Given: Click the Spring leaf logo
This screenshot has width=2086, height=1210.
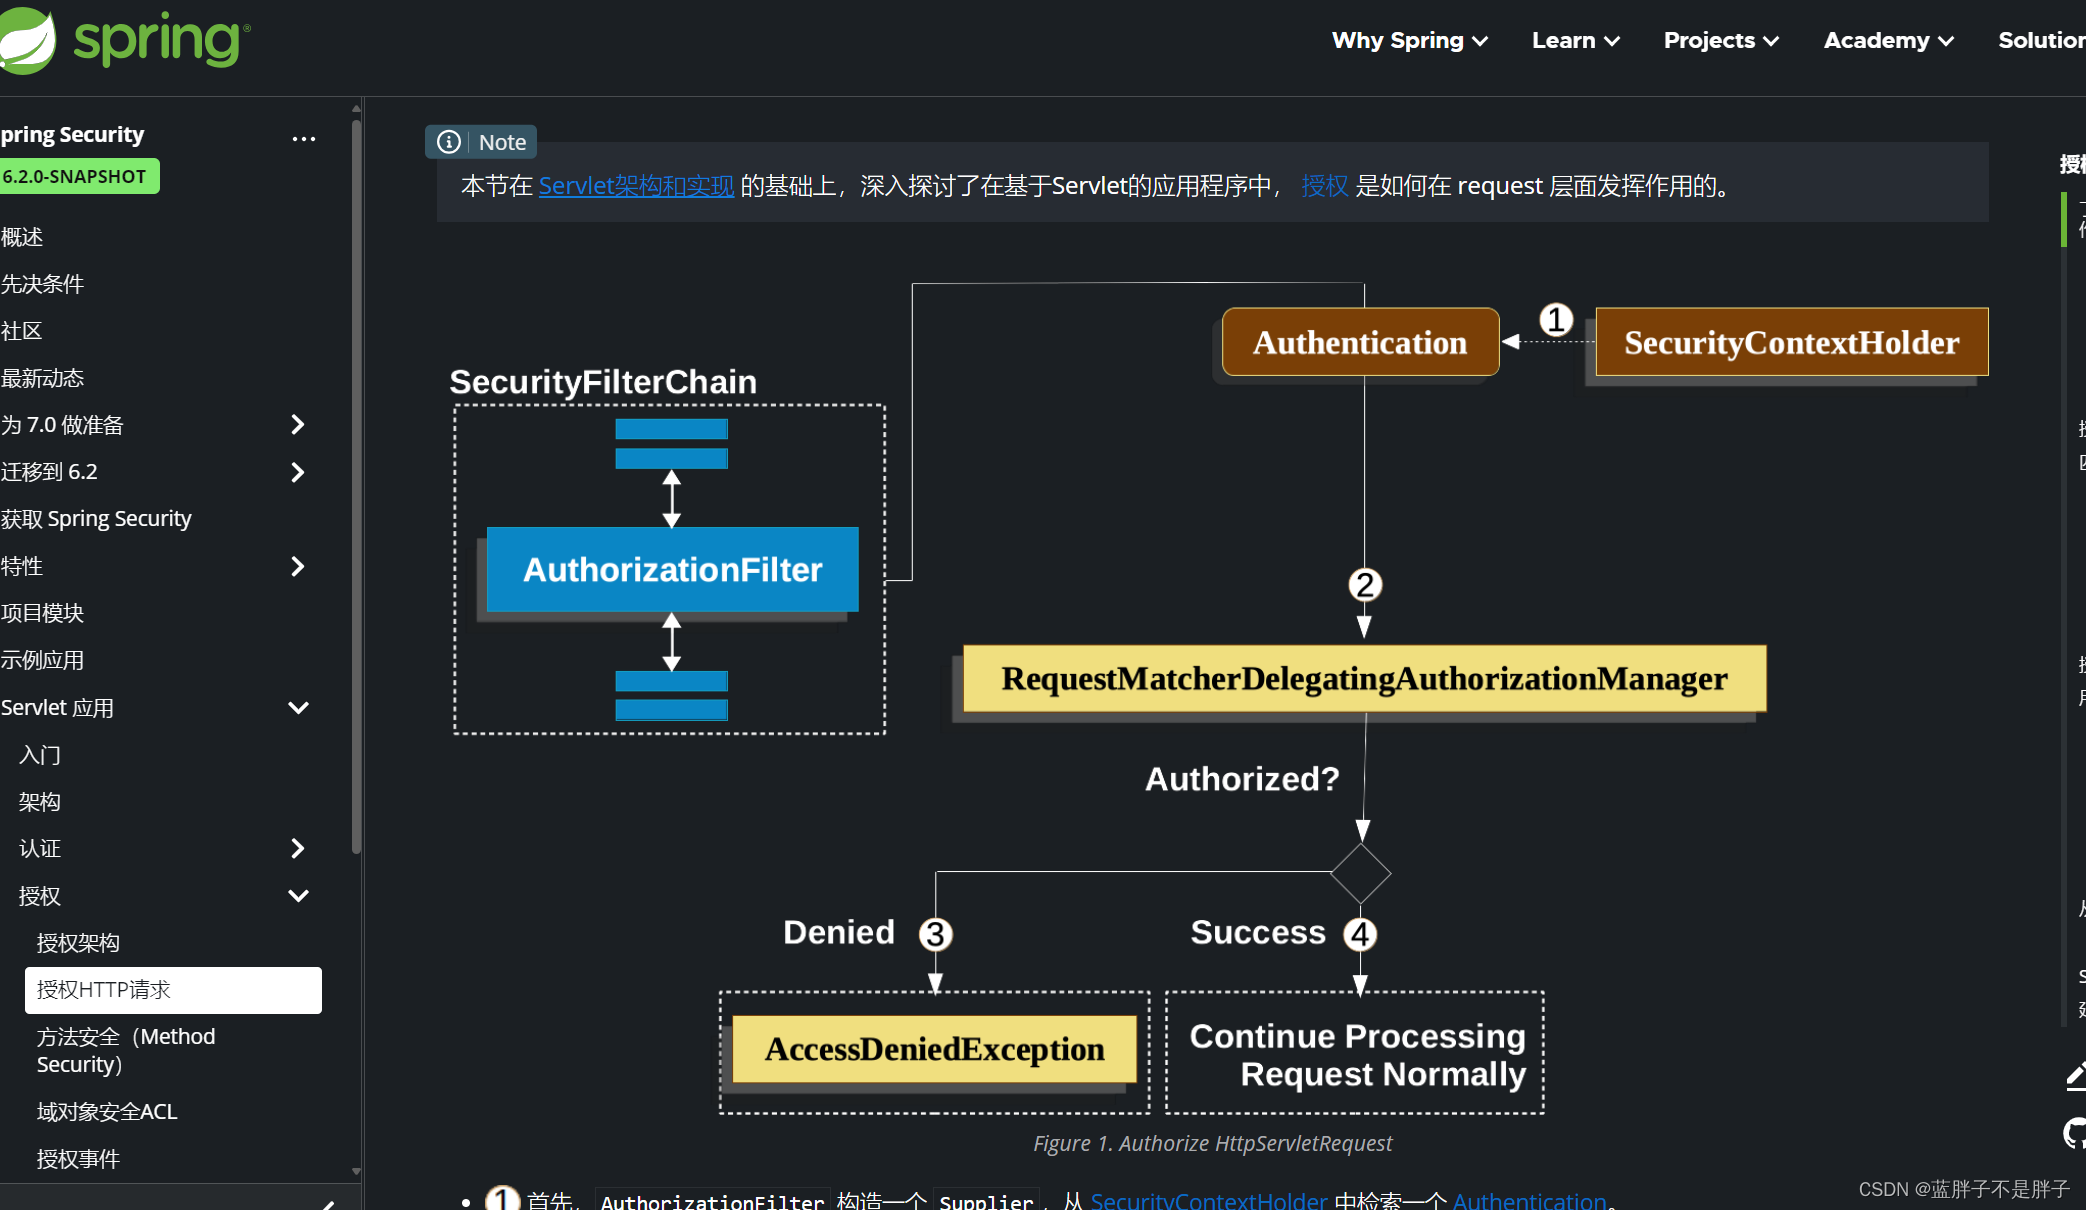Looking at the screenshot, I should coord(26,40).
